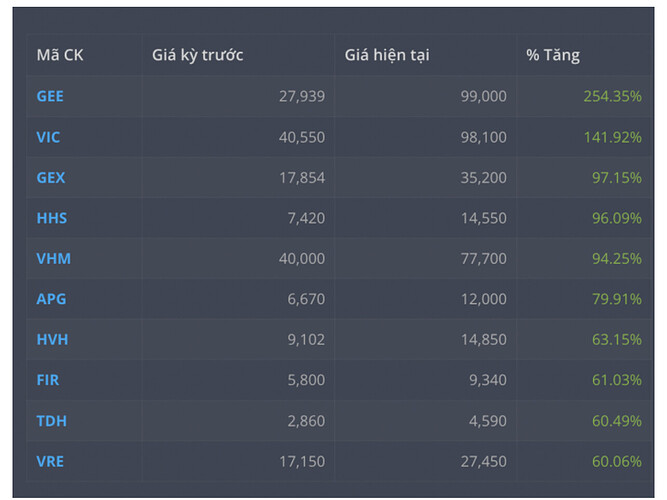Select the FIR ticker code

click(49, 380)
